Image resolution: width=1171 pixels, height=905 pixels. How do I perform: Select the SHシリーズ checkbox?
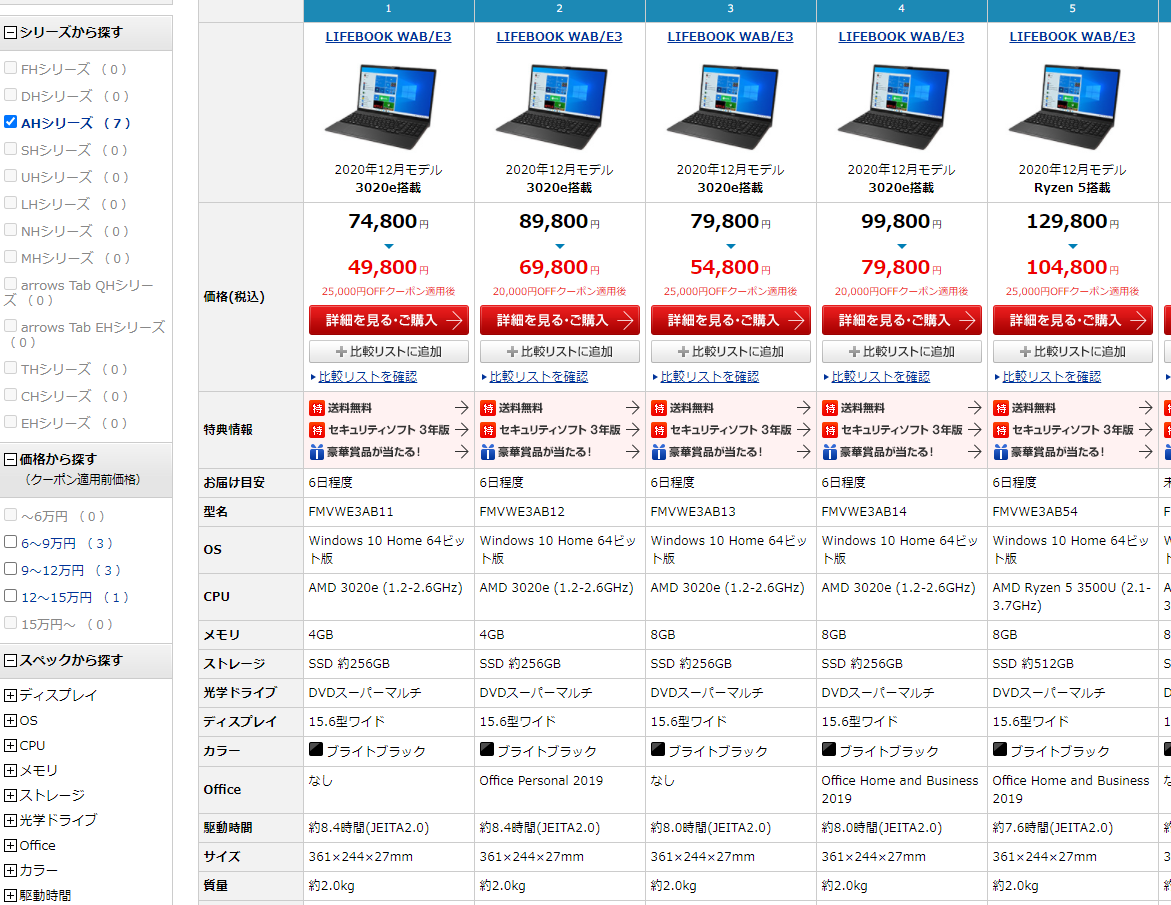(10, 149)
